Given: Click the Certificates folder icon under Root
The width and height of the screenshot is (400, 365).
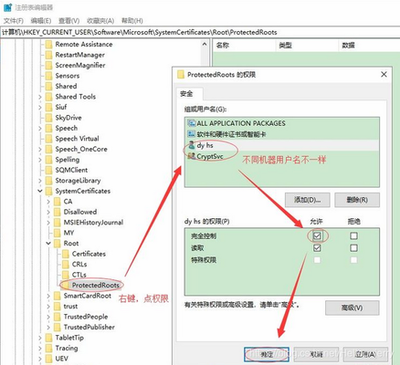Looking at the screenshot, I should pyautogui.click(x=65, y=254).
